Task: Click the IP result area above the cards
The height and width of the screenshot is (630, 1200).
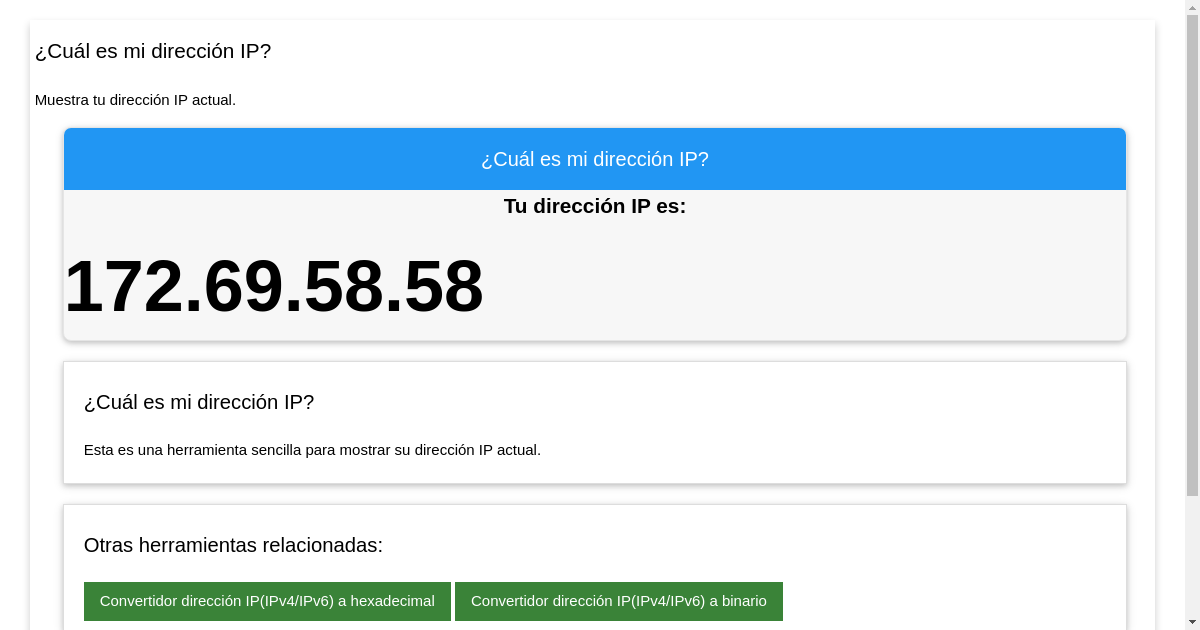Action: [595, 265]
